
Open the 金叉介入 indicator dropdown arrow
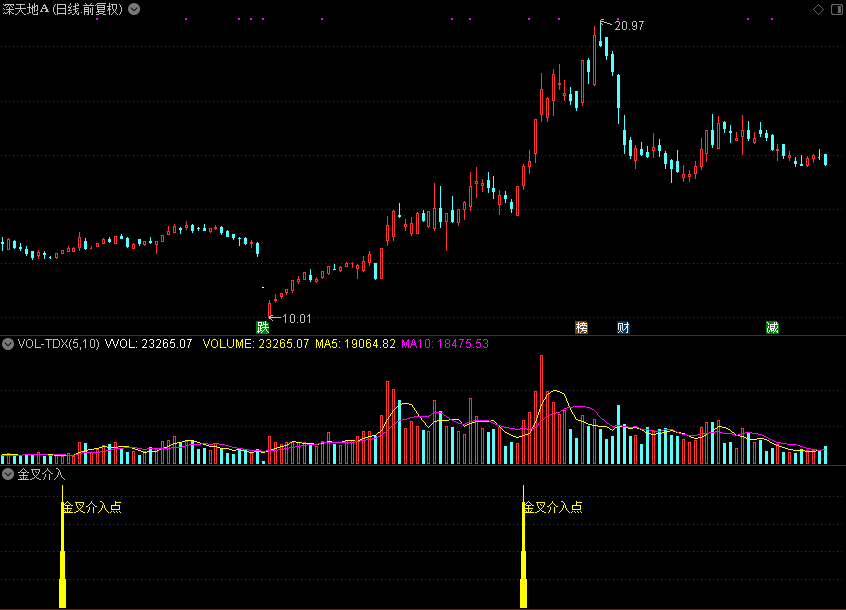point(8,475)
